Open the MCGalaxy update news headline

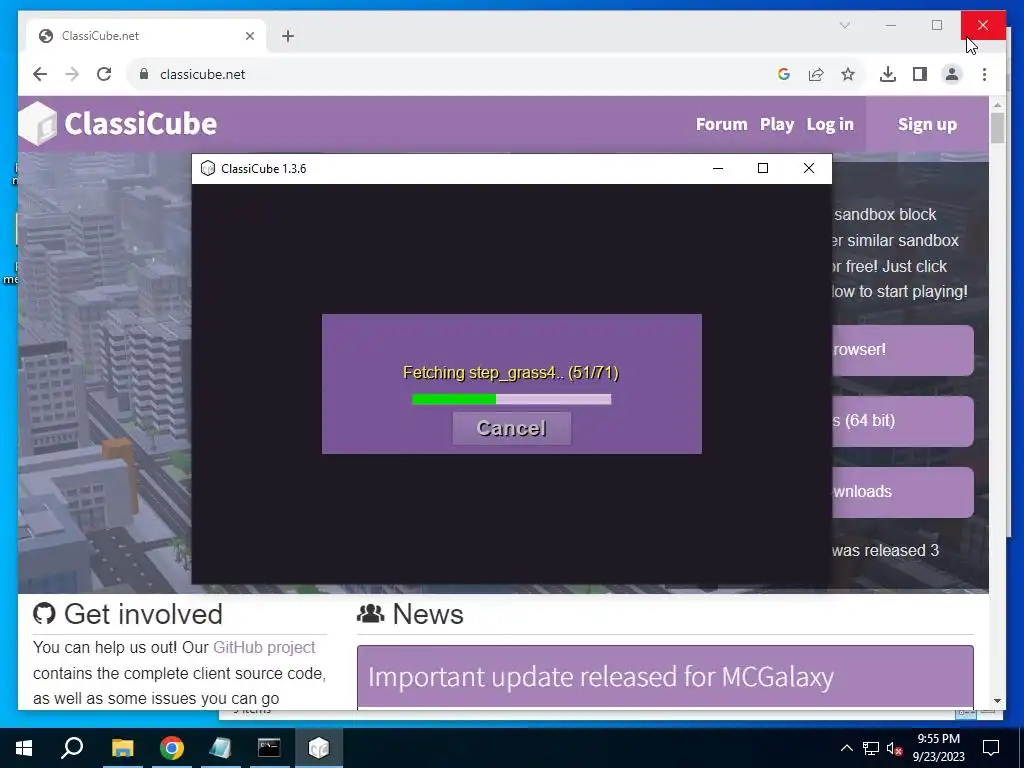coord(601,677)
